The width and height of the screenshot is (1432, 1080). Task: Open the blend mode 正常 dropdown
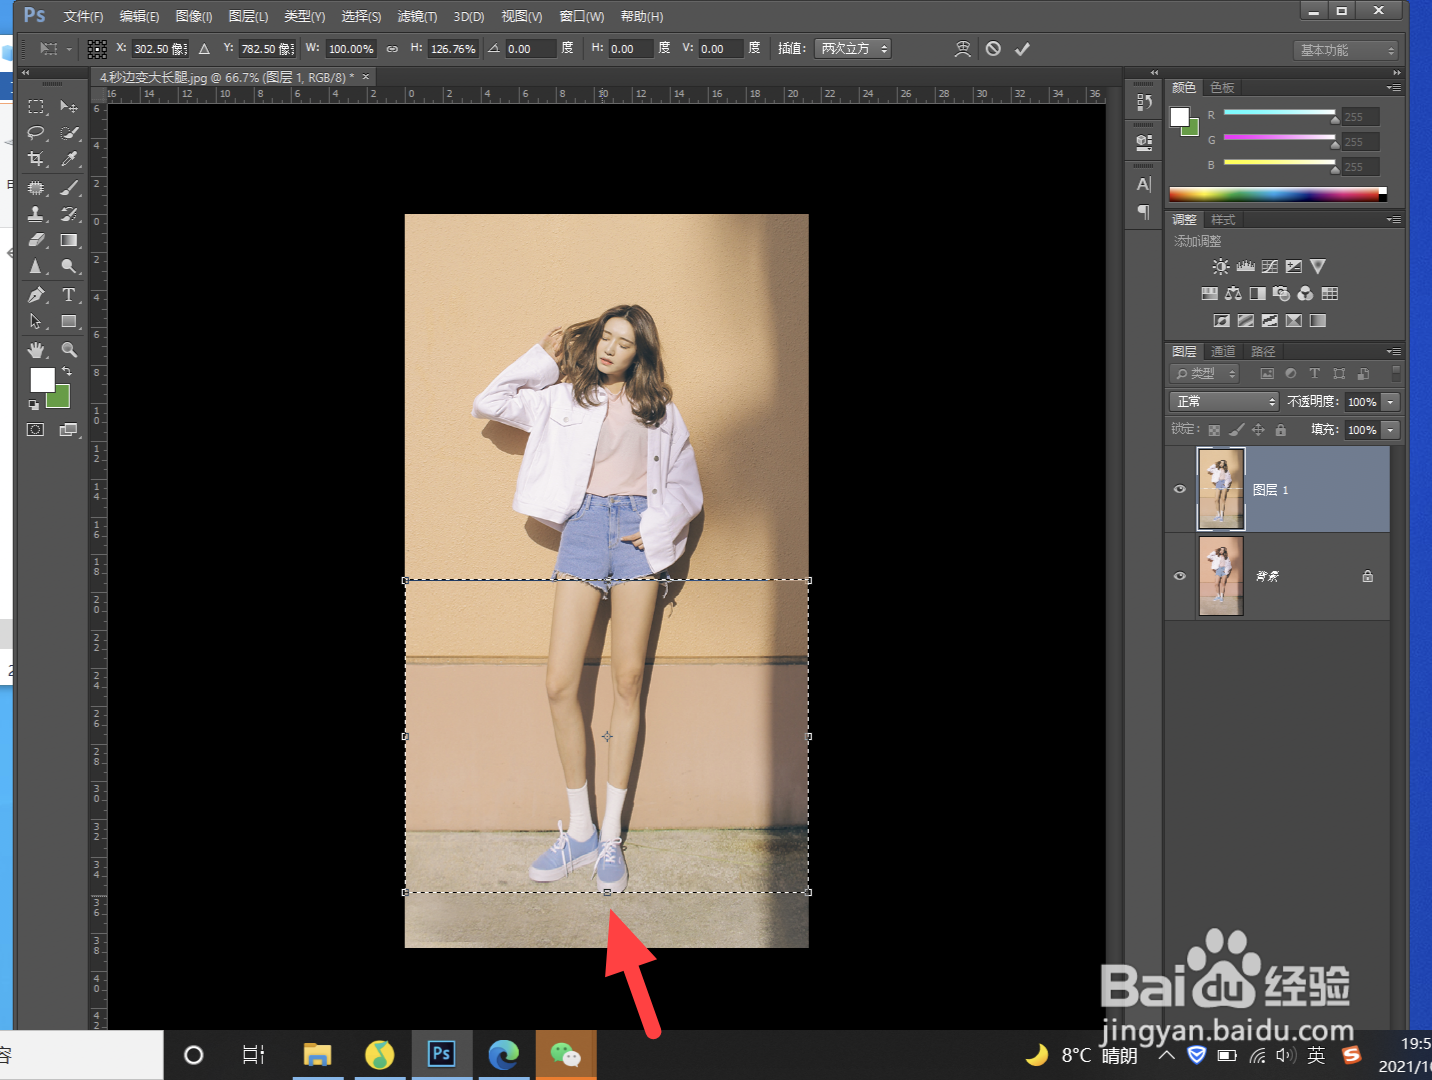pos(1225,402)
